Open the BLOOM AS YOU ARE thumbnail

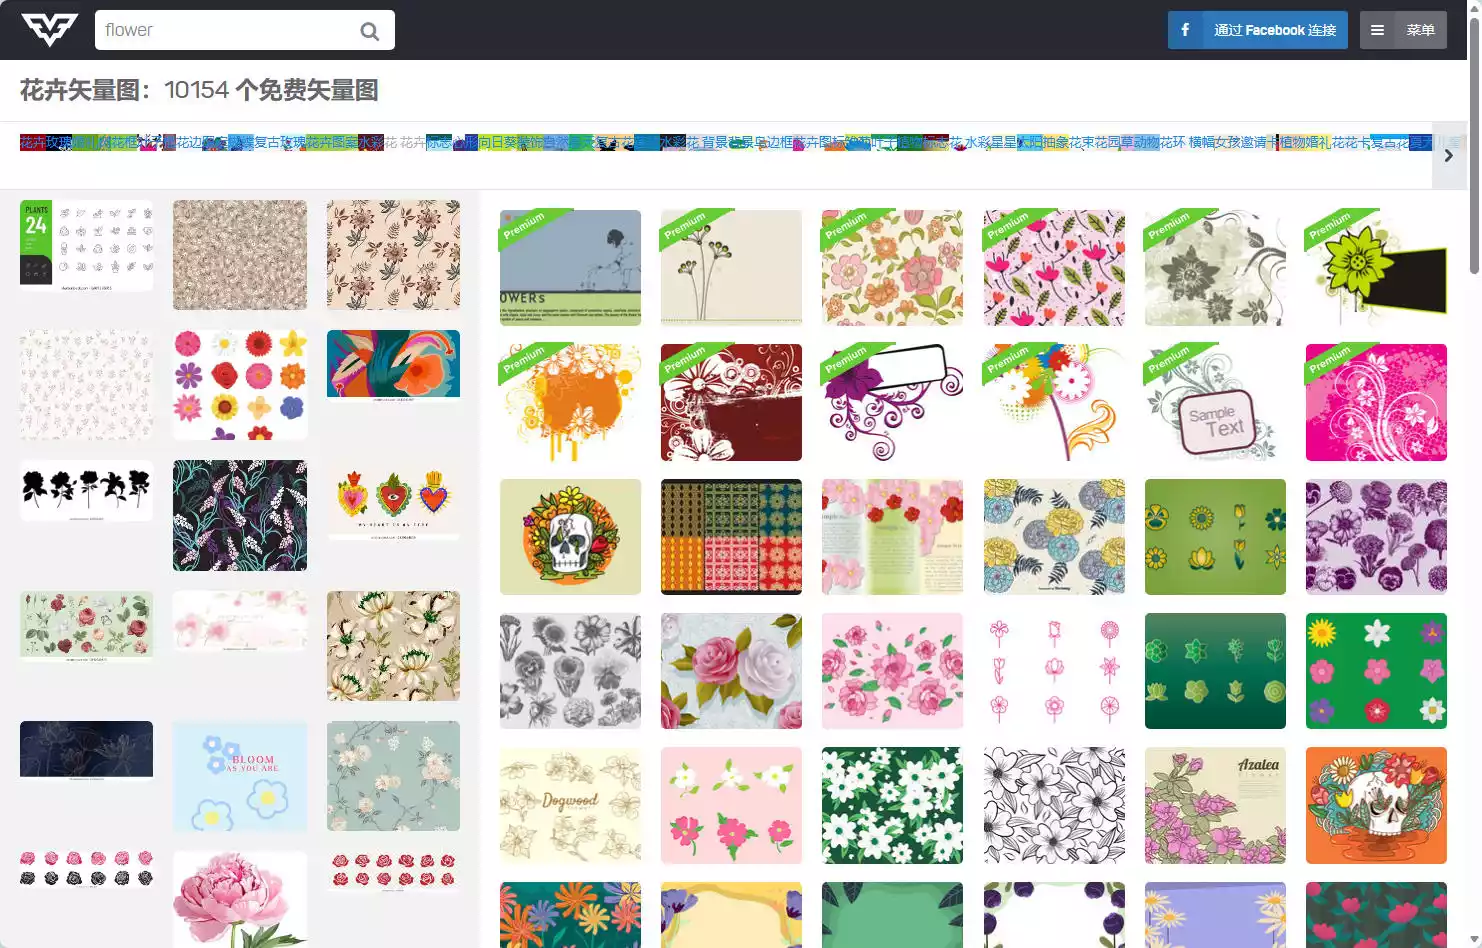[x=240, y=776]
